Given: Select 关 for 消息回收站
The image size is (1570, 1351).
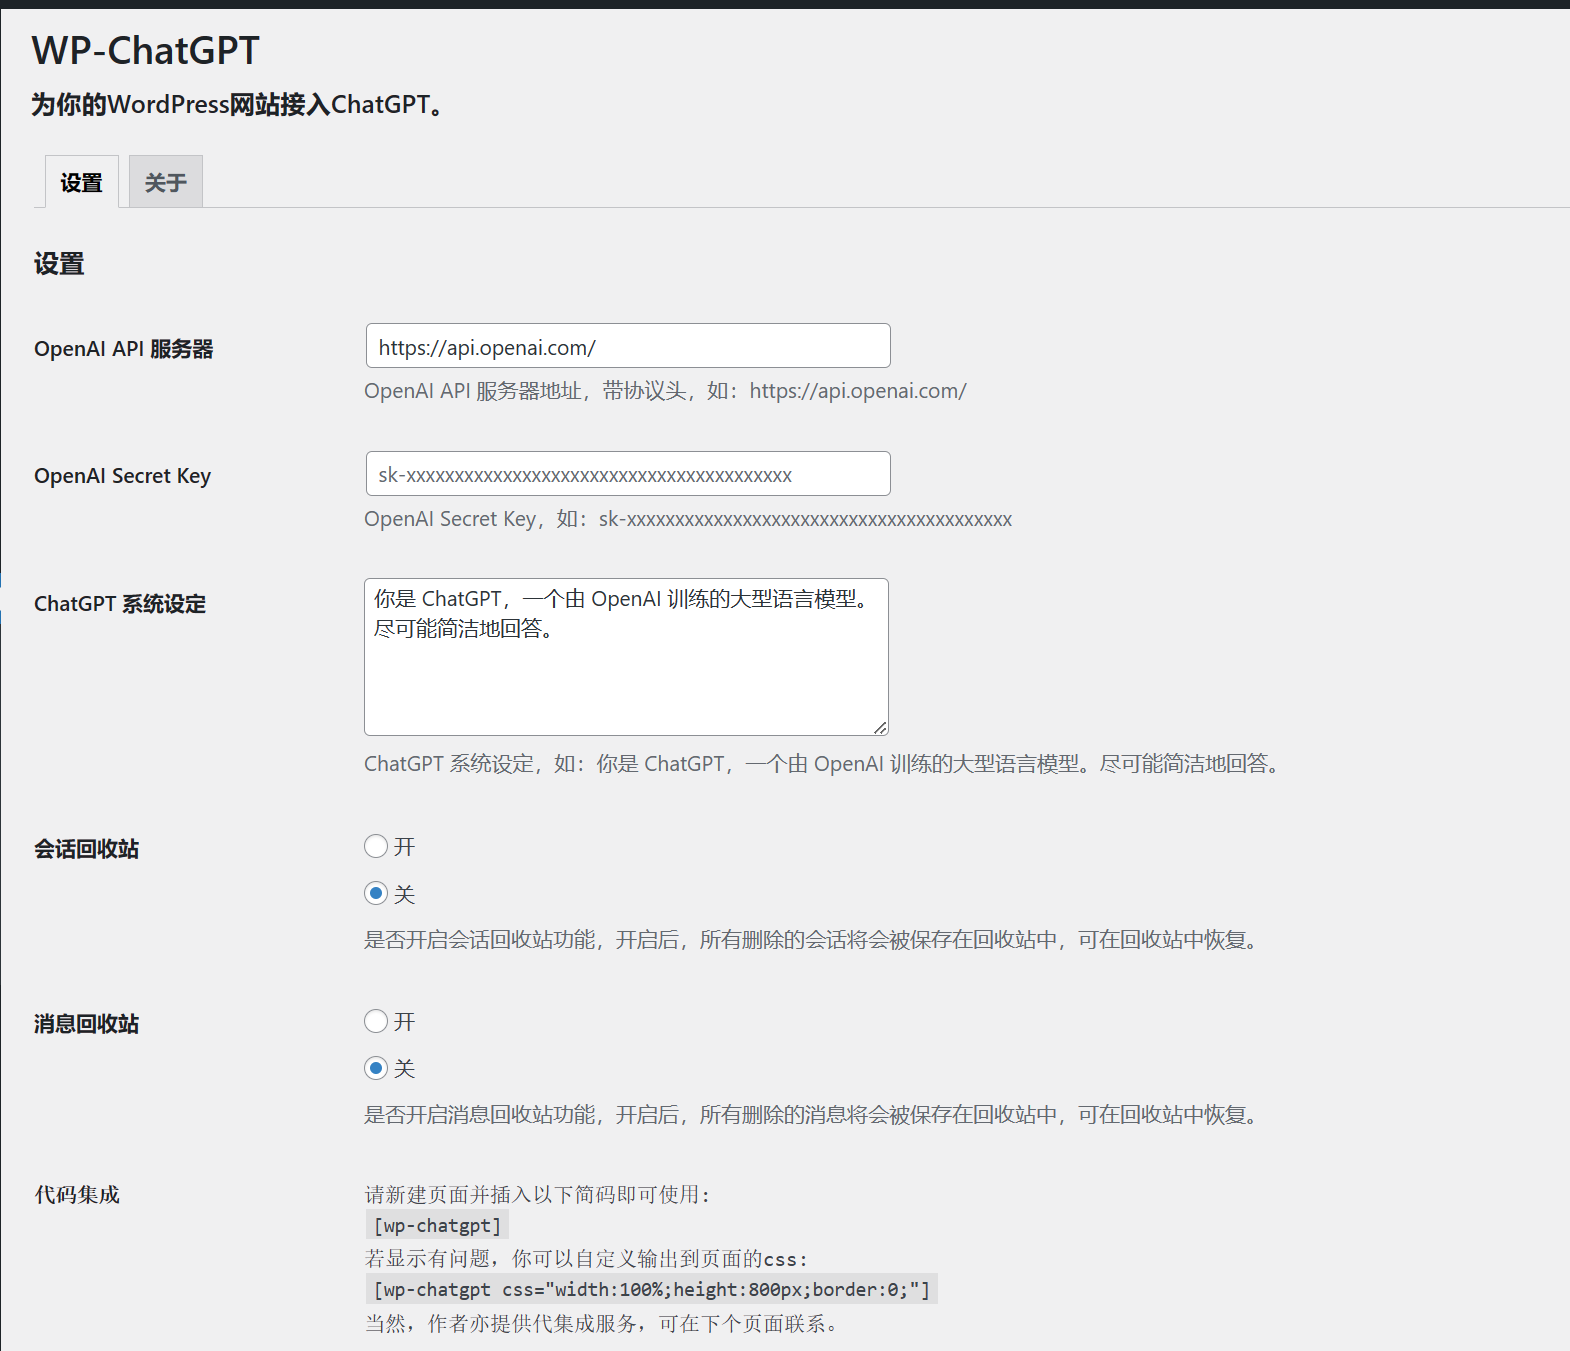Looking at the screenshot, I should [376, 1068].
